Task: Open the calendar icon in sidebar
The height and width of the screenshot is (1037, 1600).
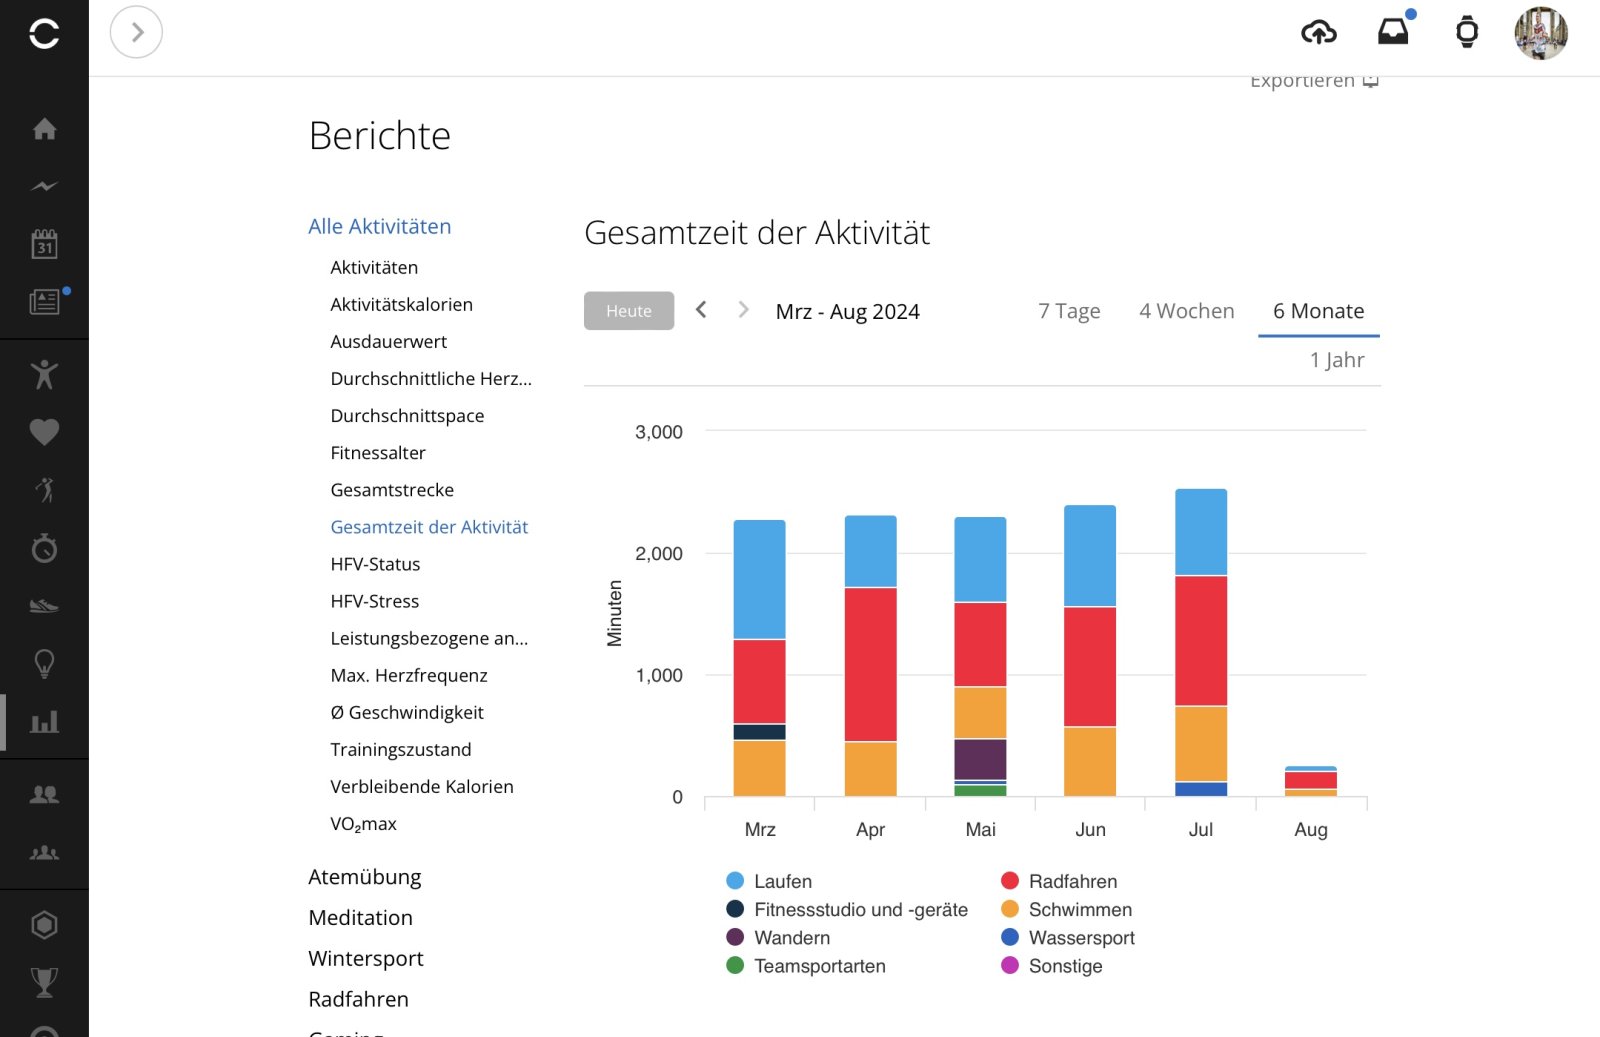Action: pyautogui.click(x=44, y=243)
